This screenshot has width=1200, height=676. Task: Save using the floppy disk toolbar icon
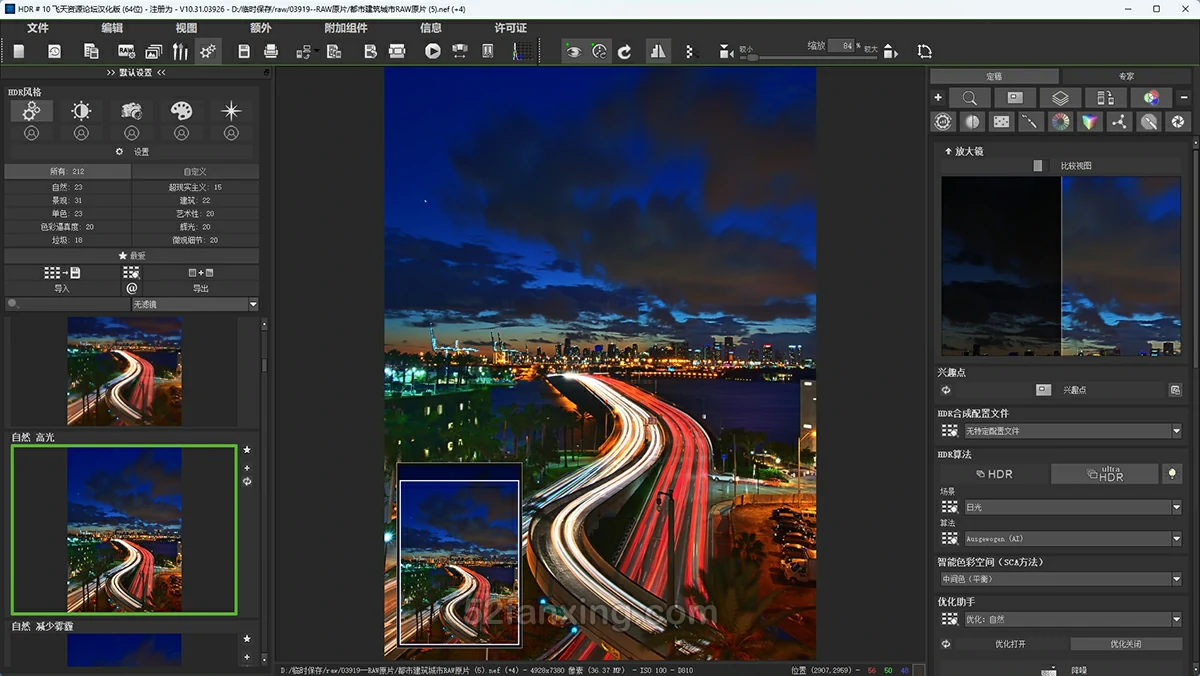(244, 51)
